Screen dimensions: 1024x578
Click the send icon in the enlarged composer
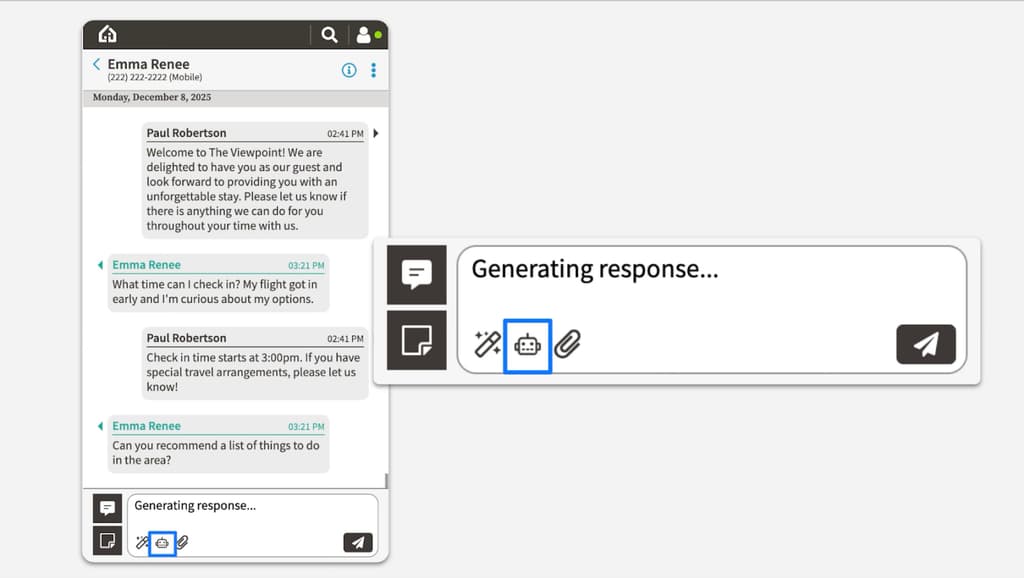click(x=926, y=343)
